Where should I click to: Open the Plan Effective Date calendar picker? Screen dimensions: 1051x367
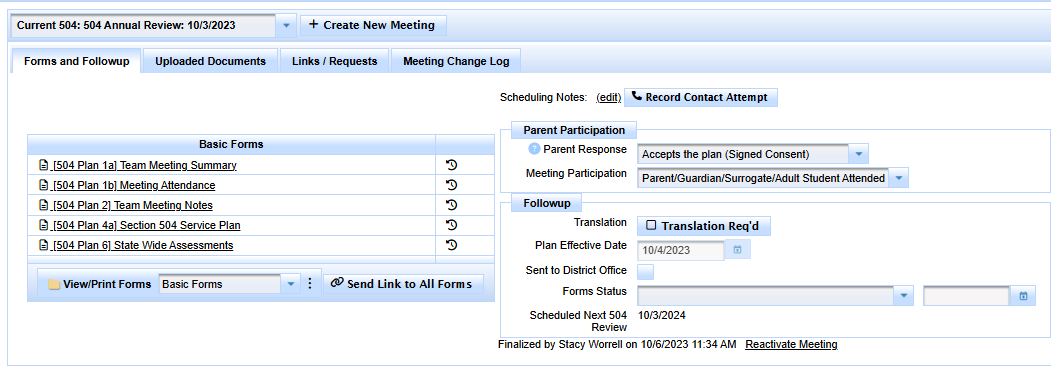[737, 250]
